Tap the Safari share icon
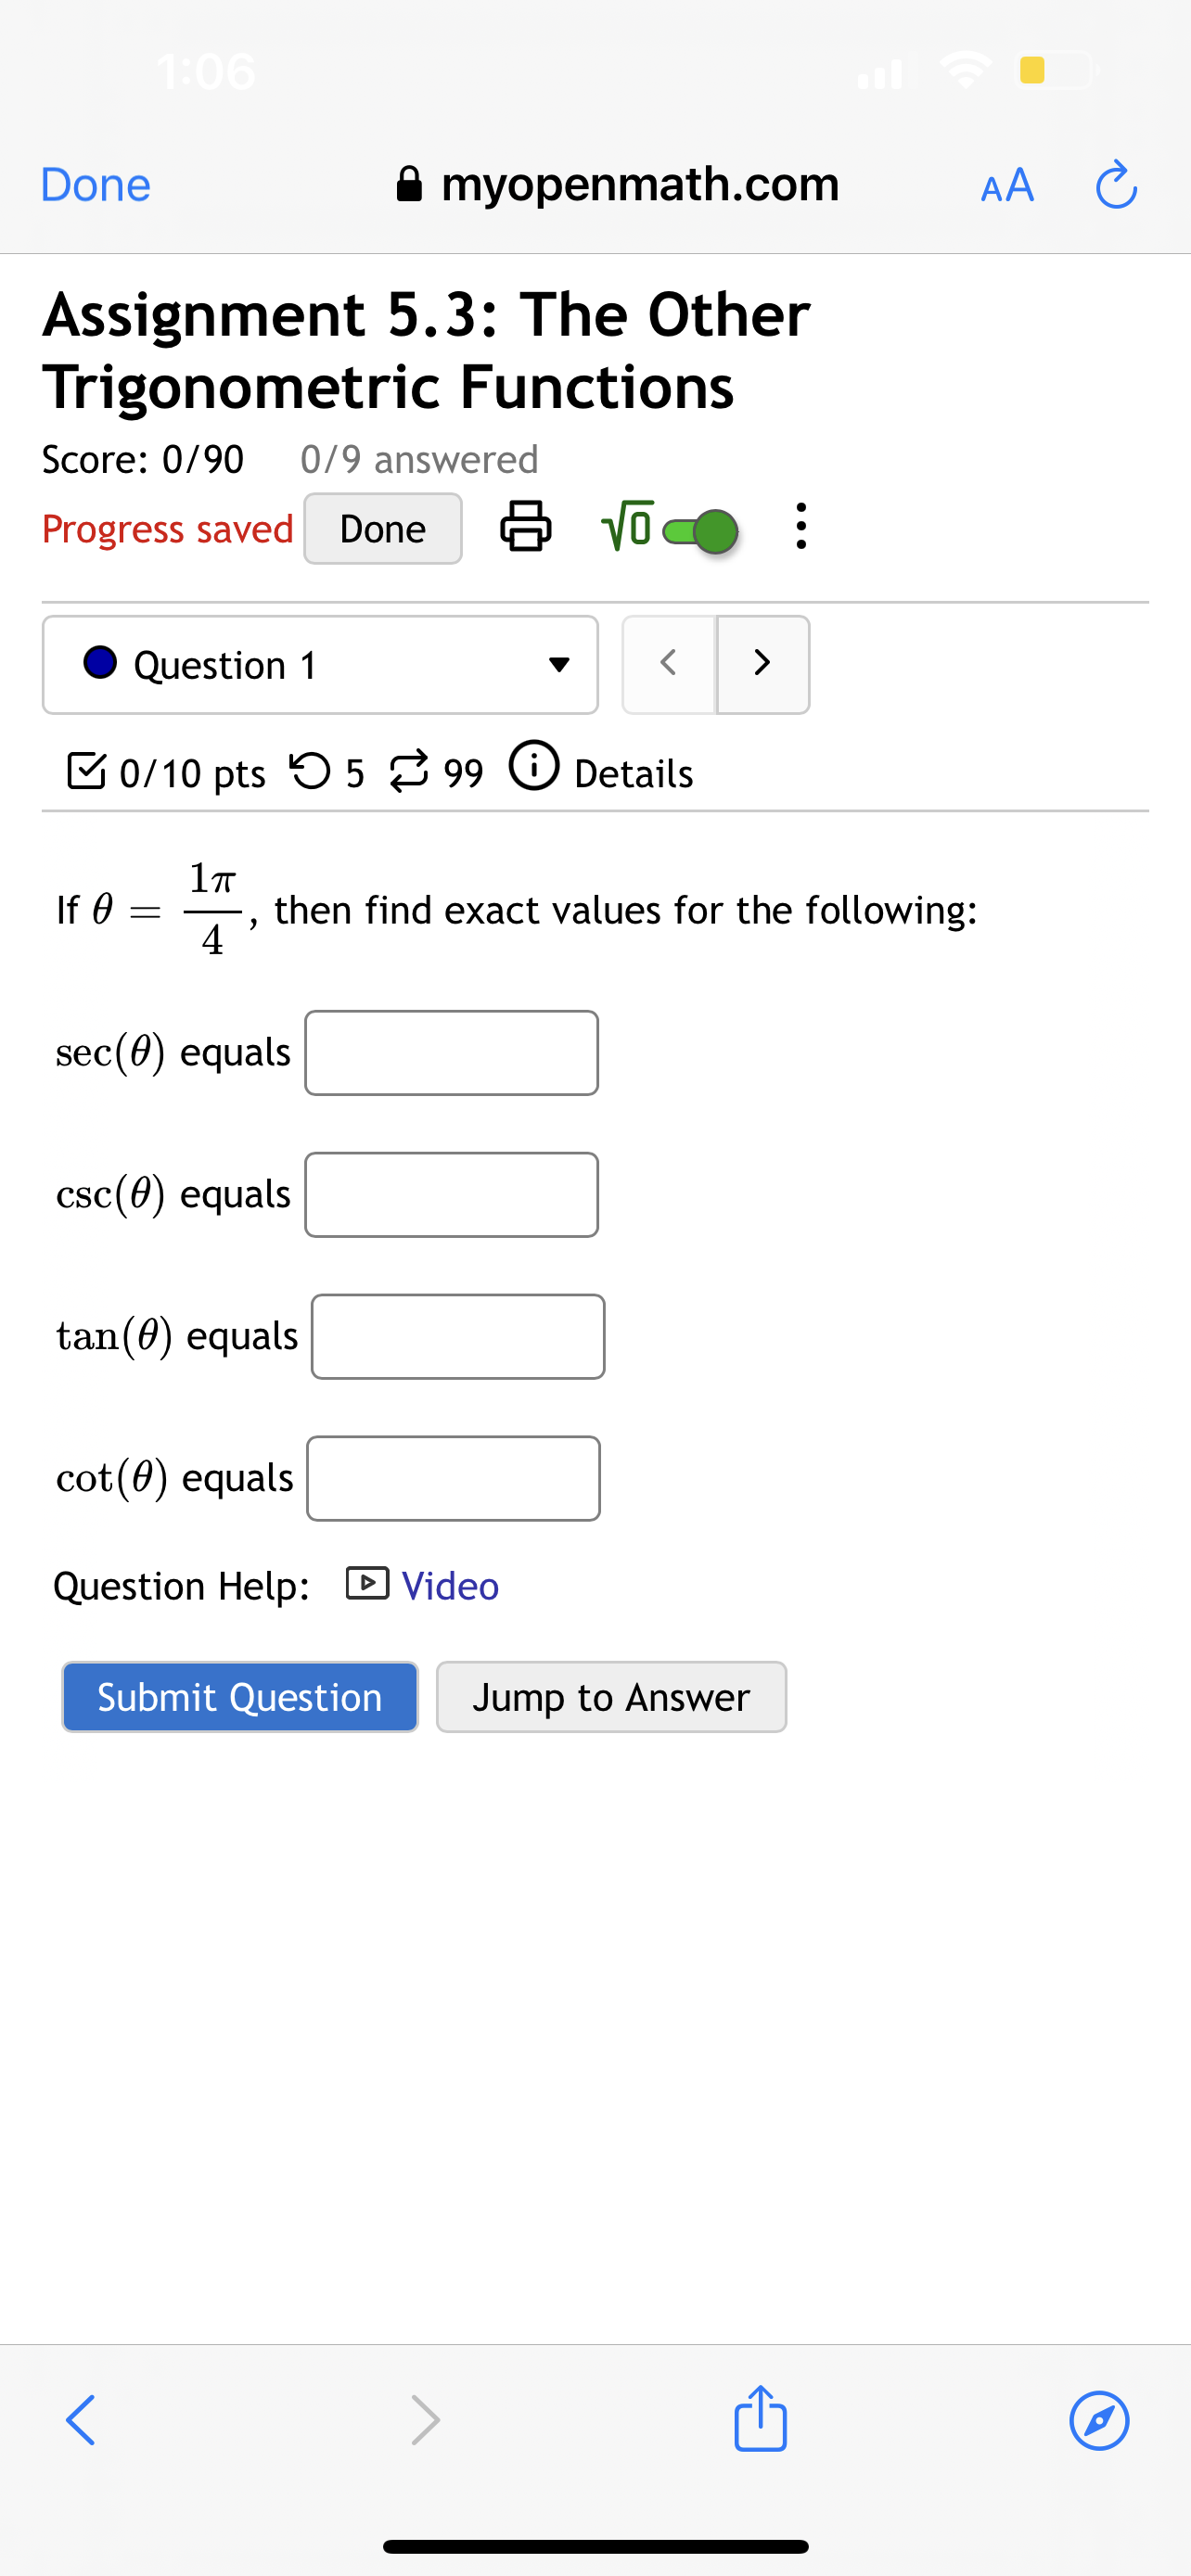Viewport: 1191px width, 2576px height. coord(760,2421)
